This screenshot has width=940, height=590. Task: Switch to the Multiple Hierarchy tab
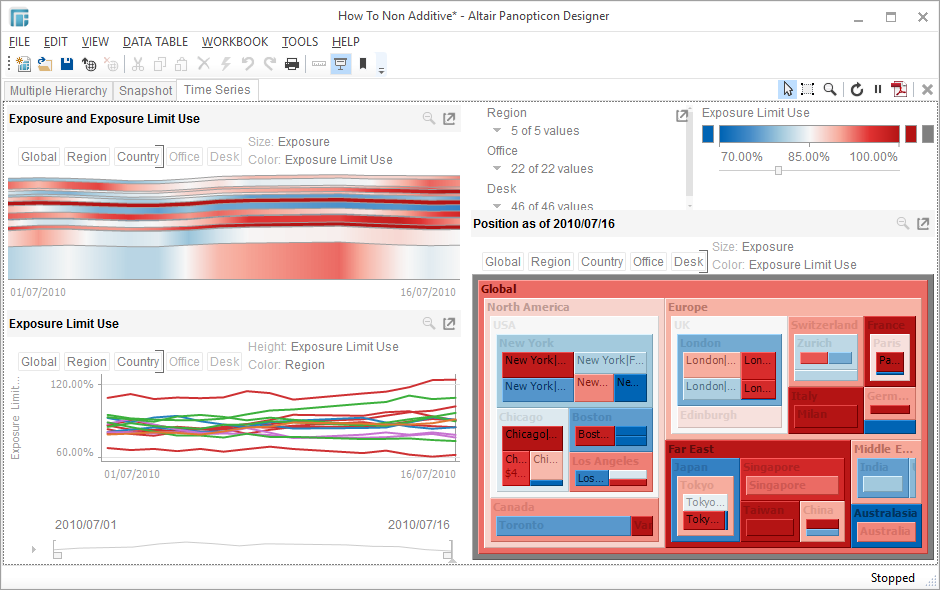click(58, 91)
